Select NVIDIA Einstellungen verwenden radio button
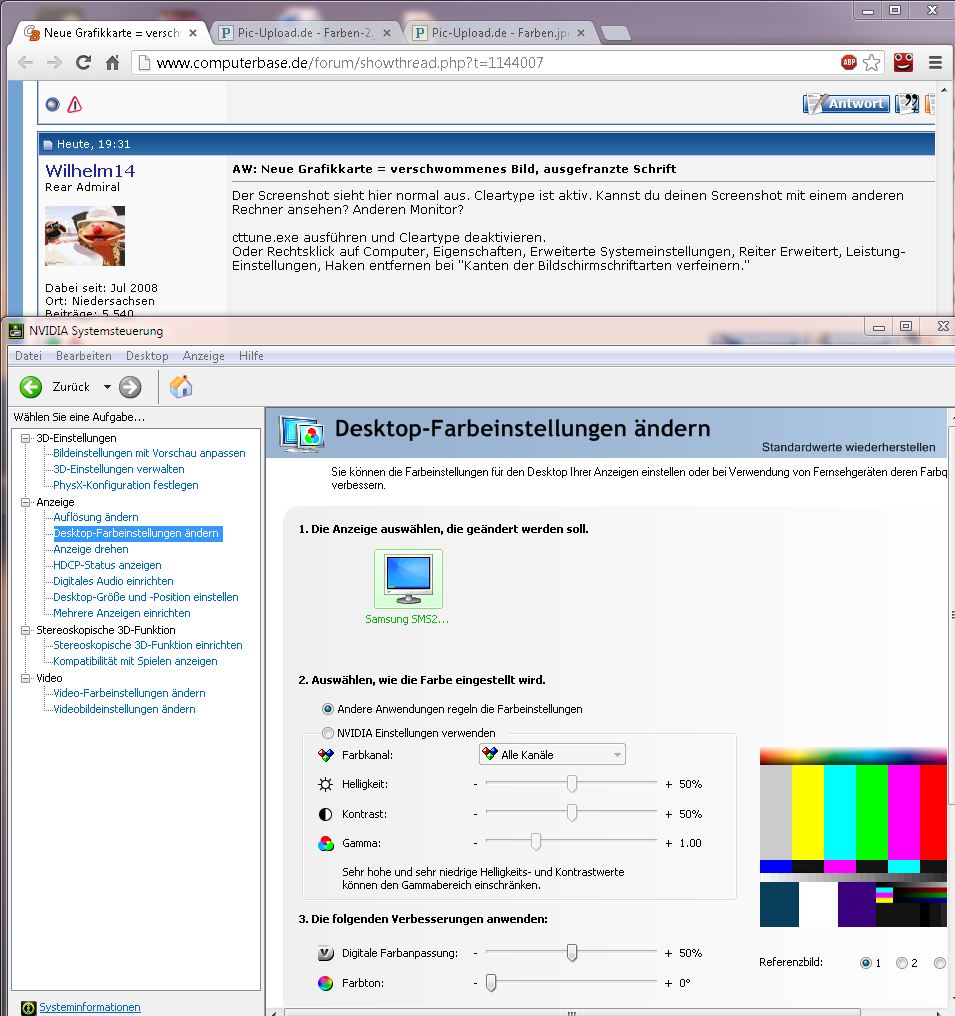The width and height of the screenshot is (955, 1016). [x=328, y=733]
